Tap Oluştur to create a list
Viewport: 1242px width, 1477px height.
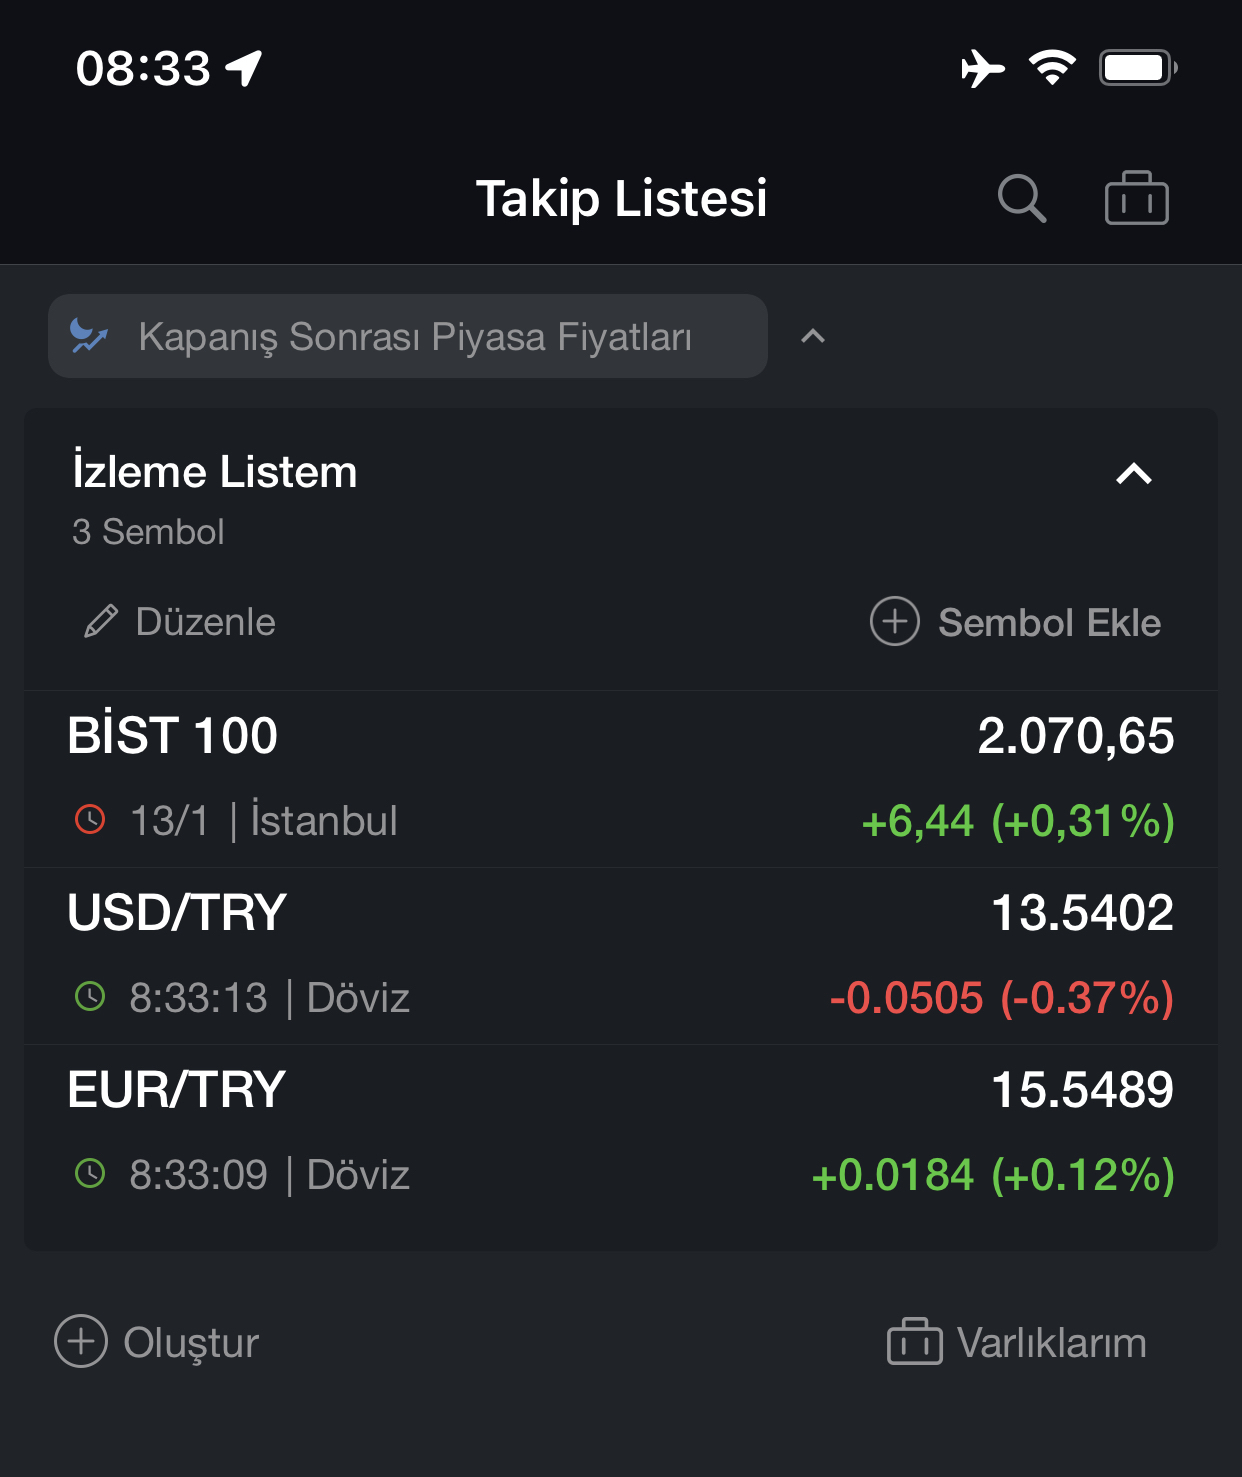[x=157, y=1342]
